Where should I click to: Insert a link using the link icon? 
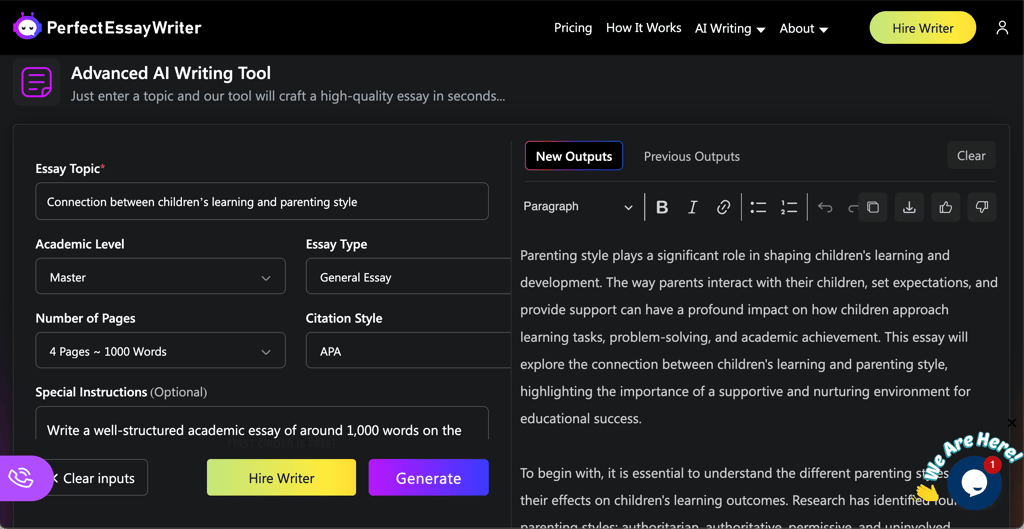723,208
